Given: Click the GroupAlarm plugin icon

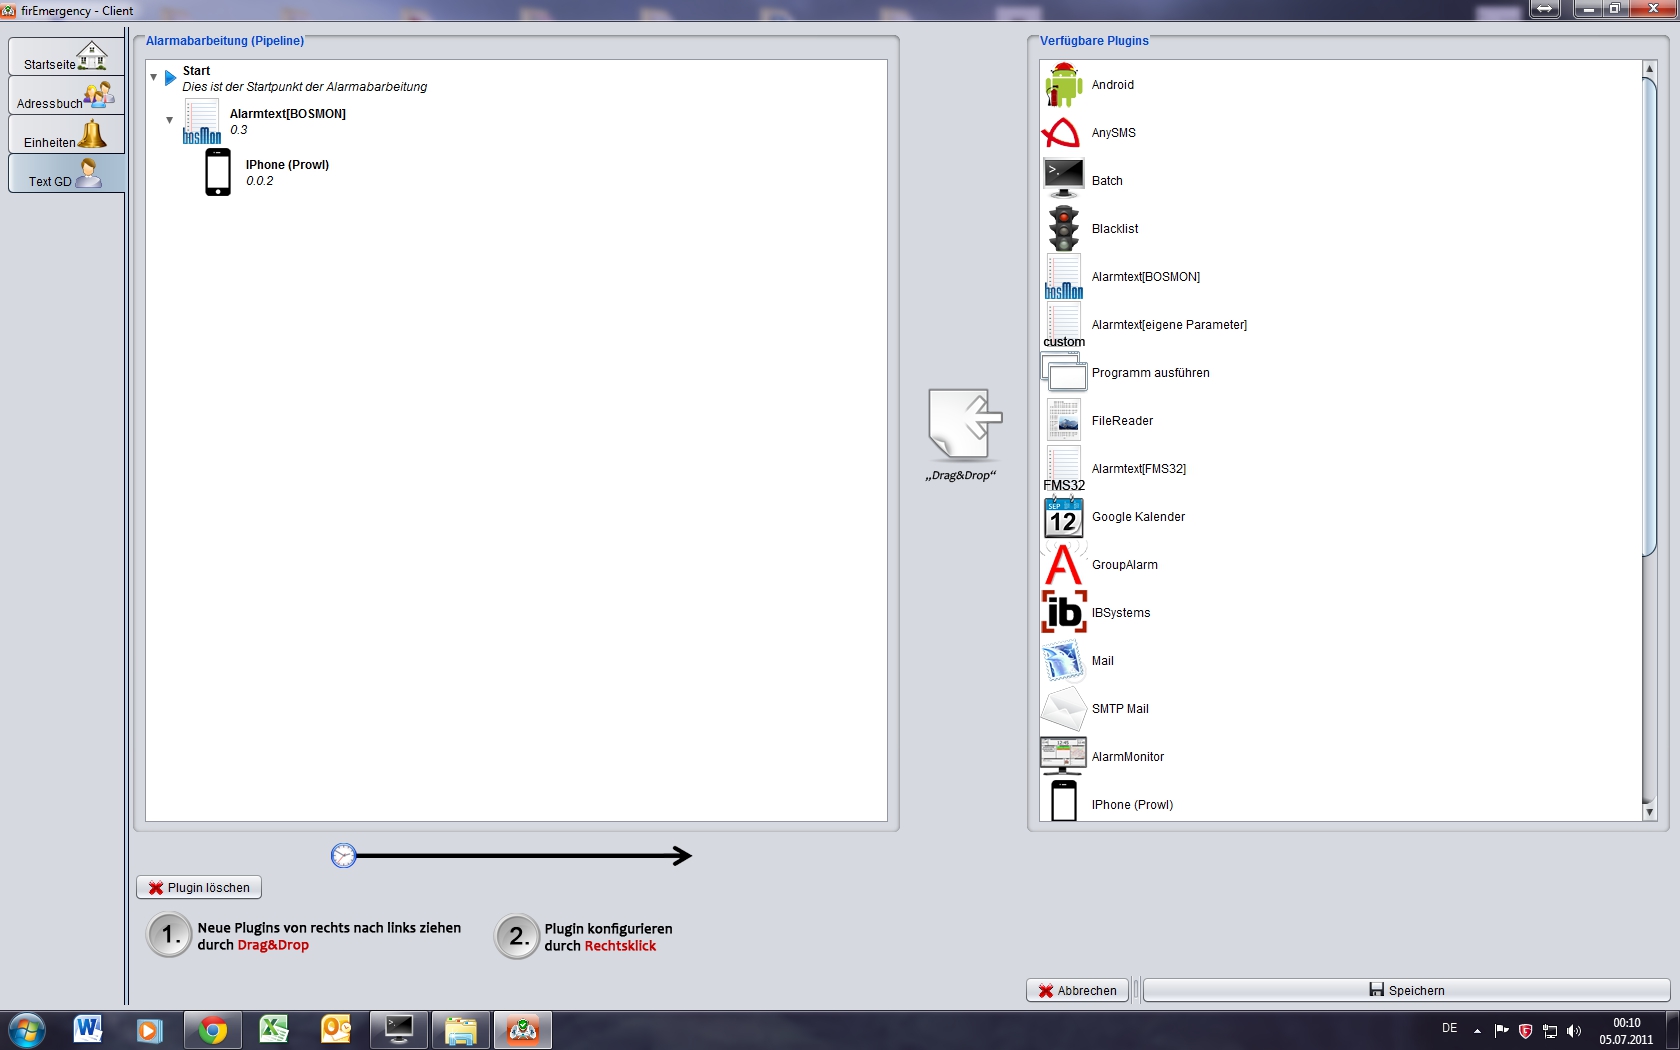Looking at the screenshot, I should click(x=1063, y=565).
